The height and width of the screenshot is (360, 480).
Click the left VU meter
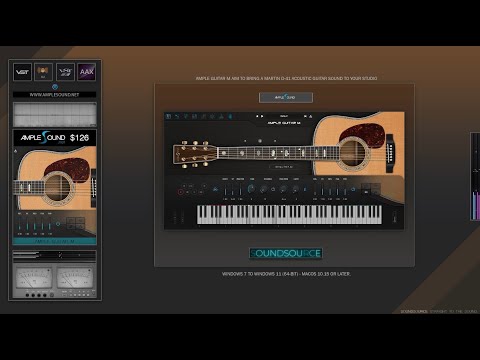pyautogui.click(x=34, y=277)
